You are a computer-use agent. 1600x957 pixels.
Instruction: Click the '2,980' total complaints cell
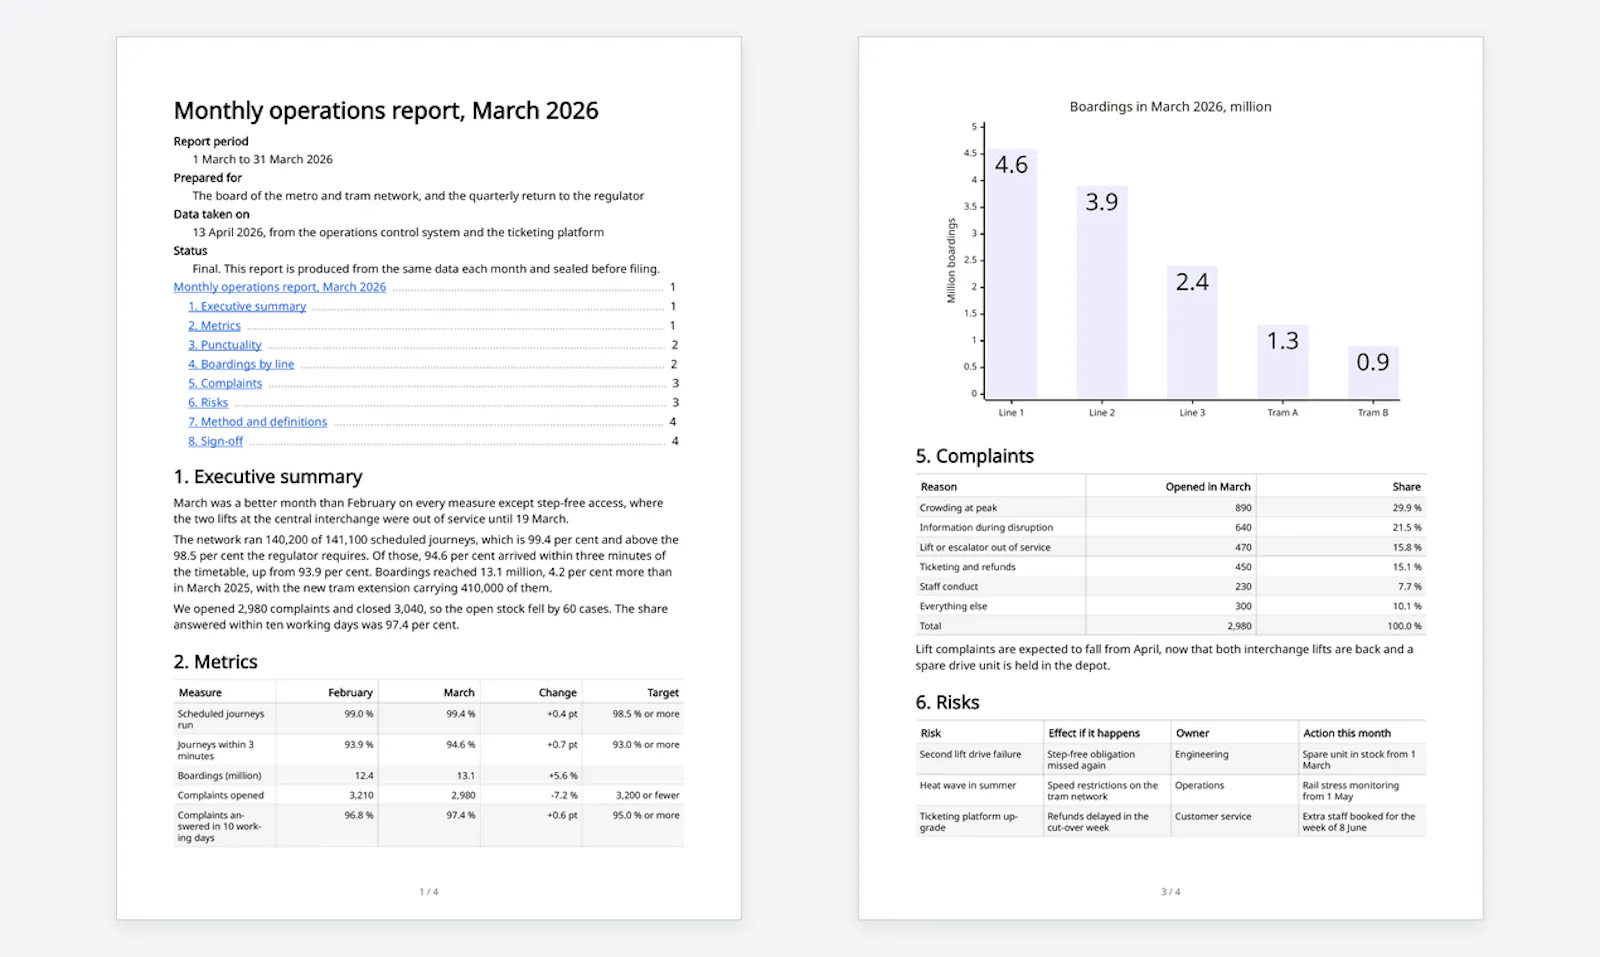[x=1239, y=626]
